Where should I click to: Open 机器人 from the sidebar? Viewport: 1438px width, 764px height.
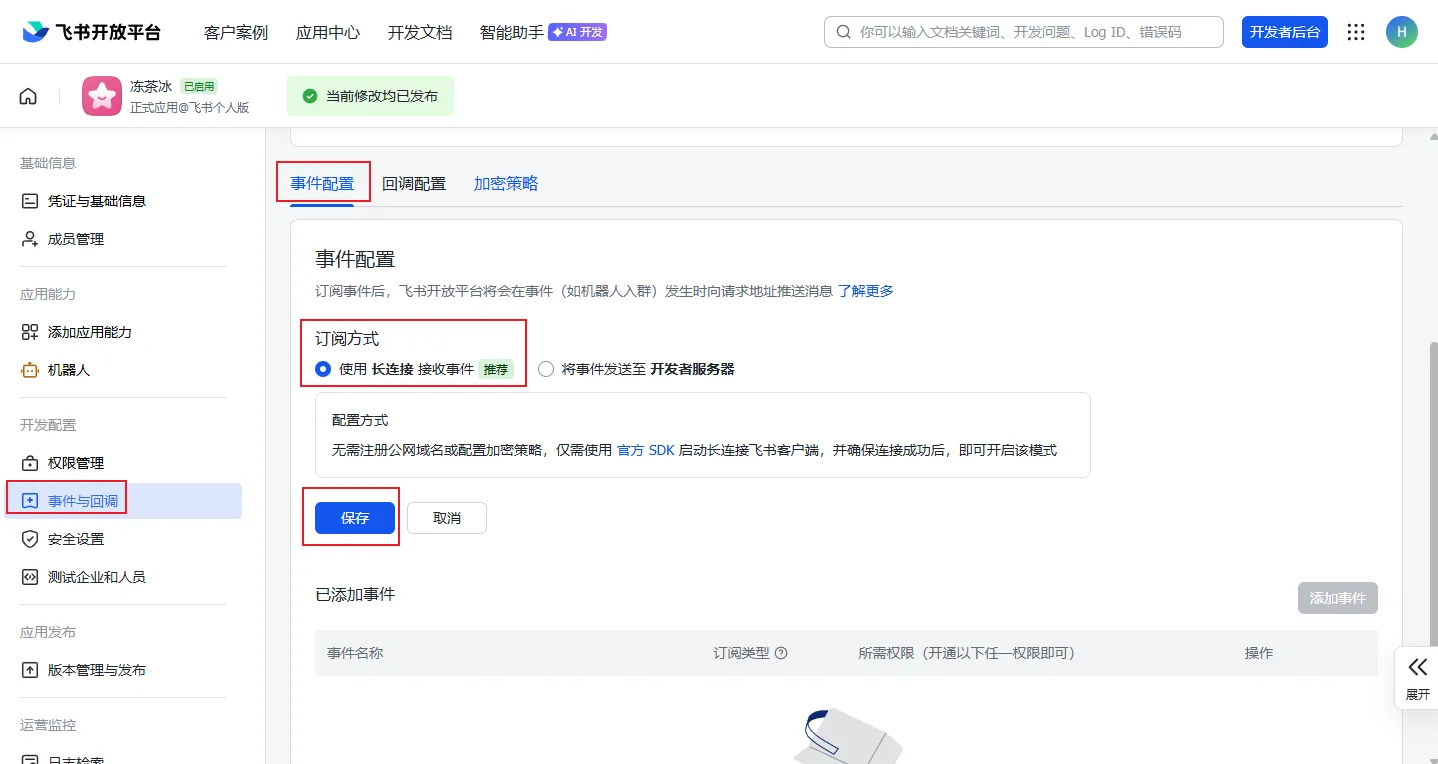point(68,370)
